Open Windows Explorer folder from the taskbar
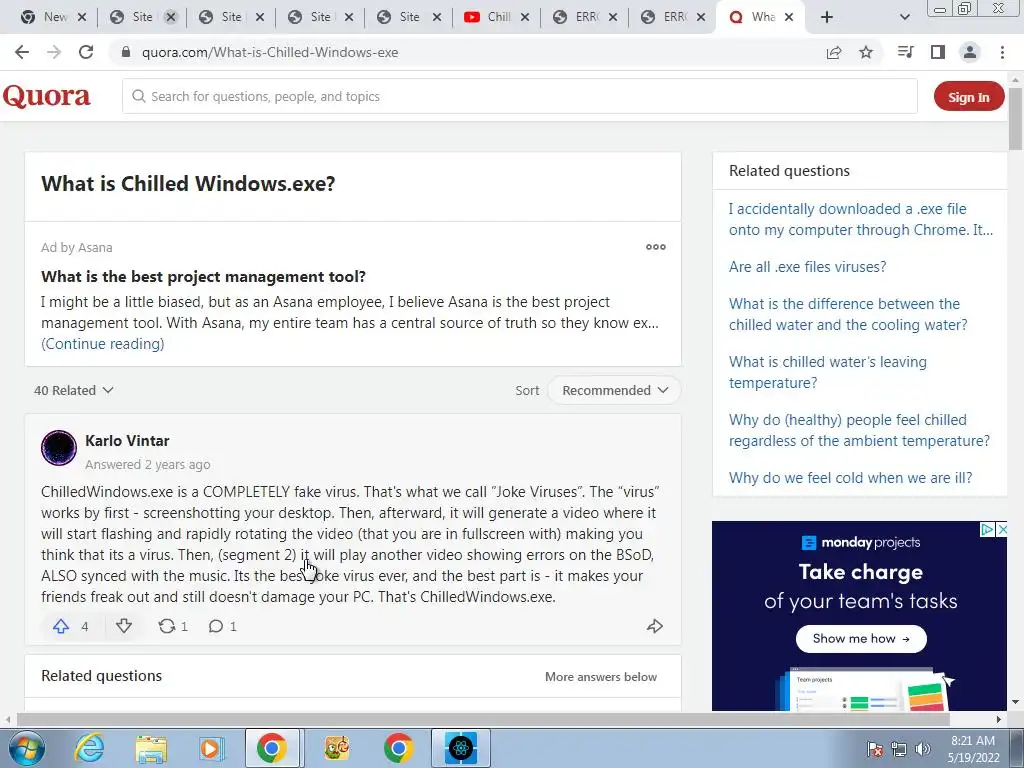The width and height of the screenshot is (1024, 768). click(151, 748)
